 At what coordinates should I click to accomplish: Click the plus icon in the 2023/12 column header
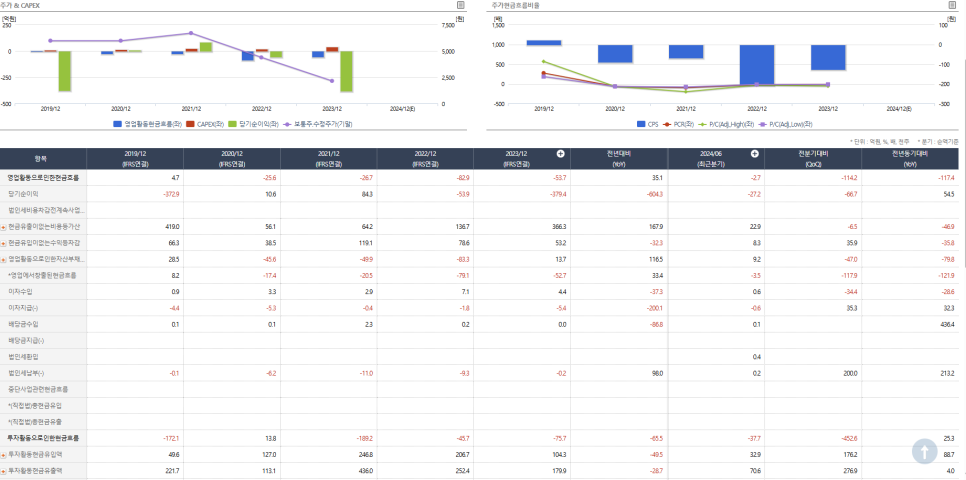click(561, 153)
